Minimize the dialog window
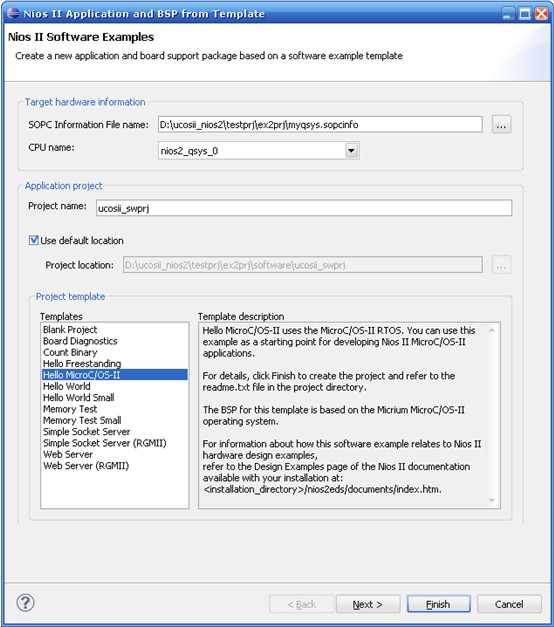 pyautogui.click(x=508, y=14)
